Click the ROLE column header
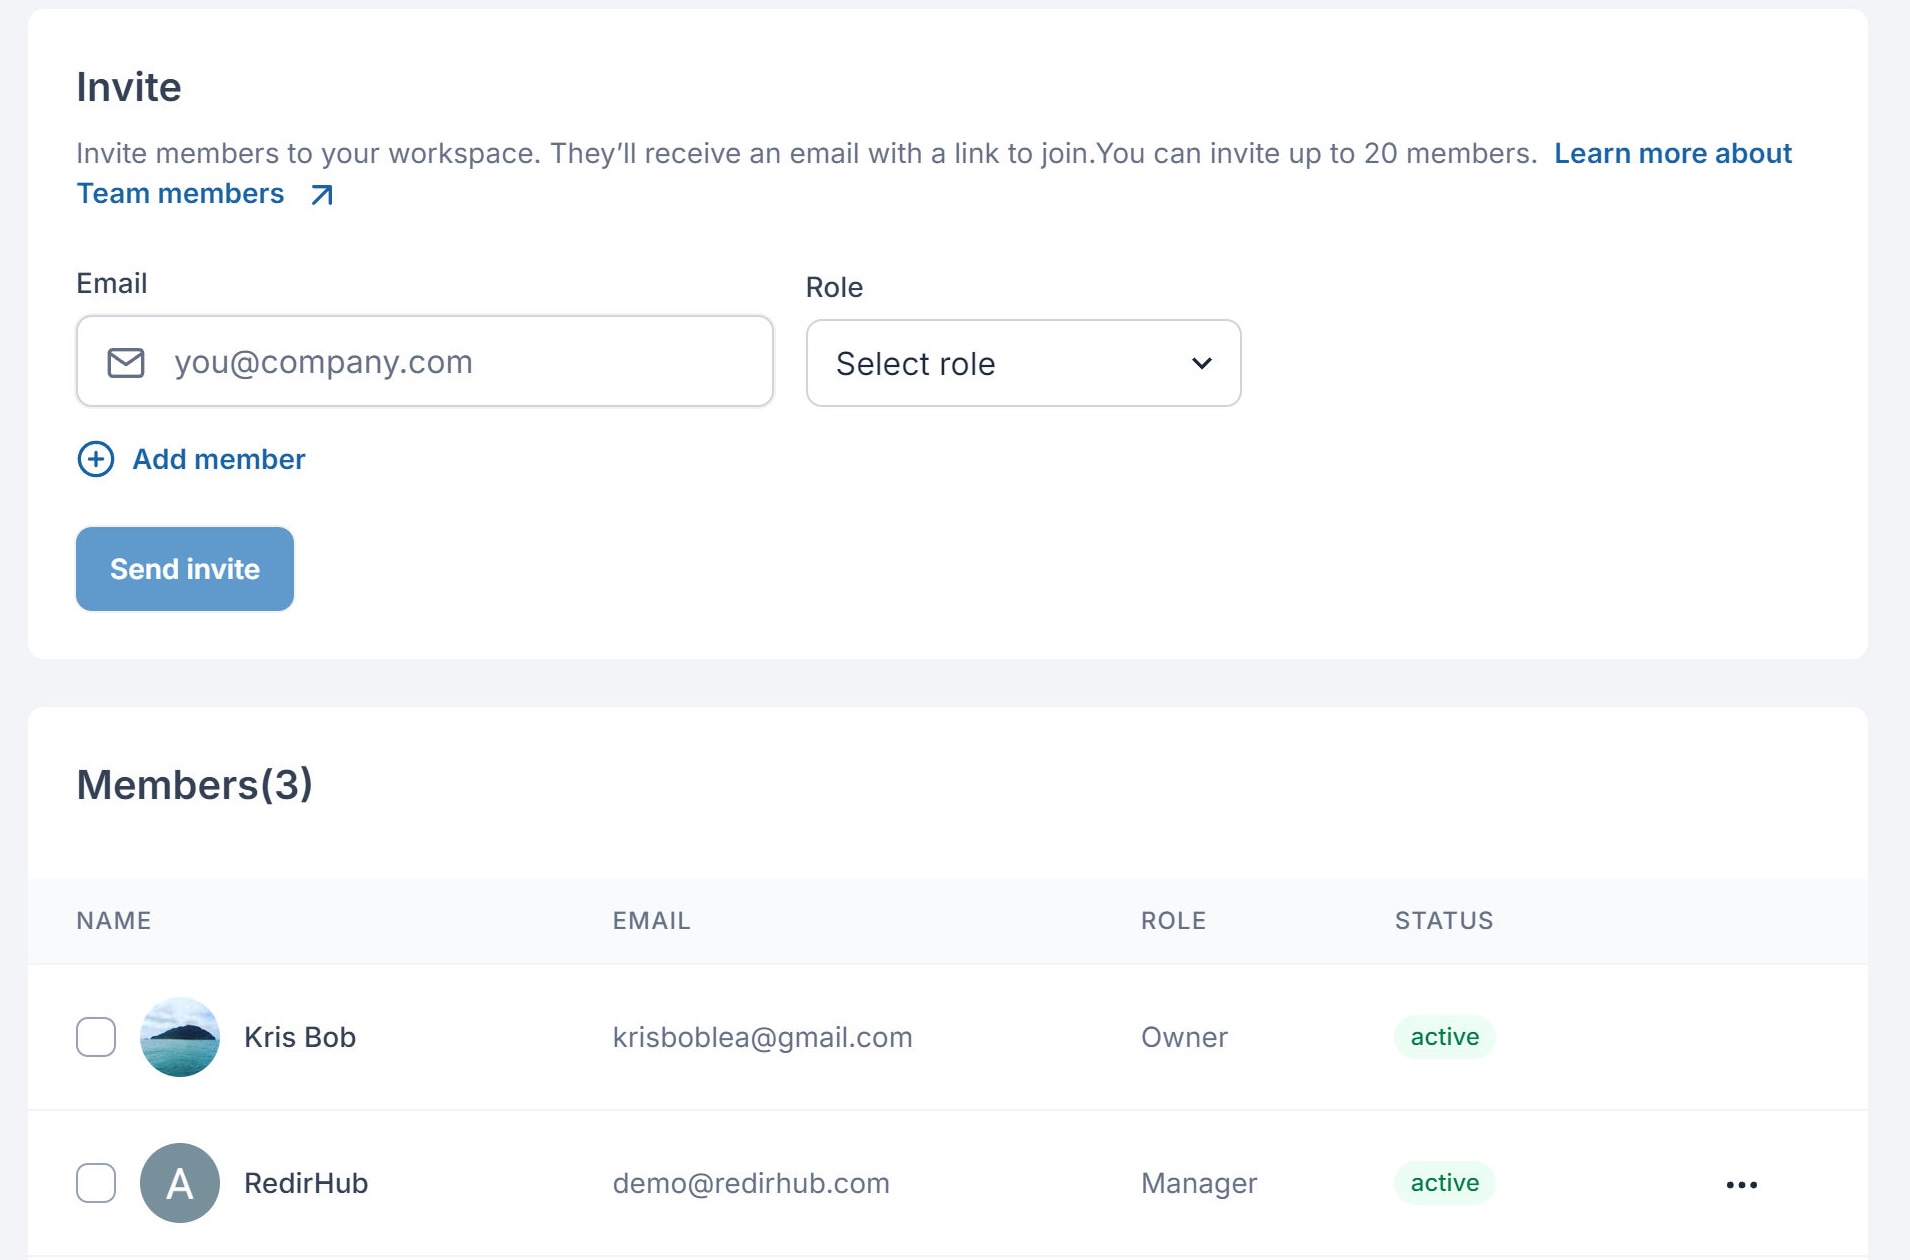 pos(1173,920)
